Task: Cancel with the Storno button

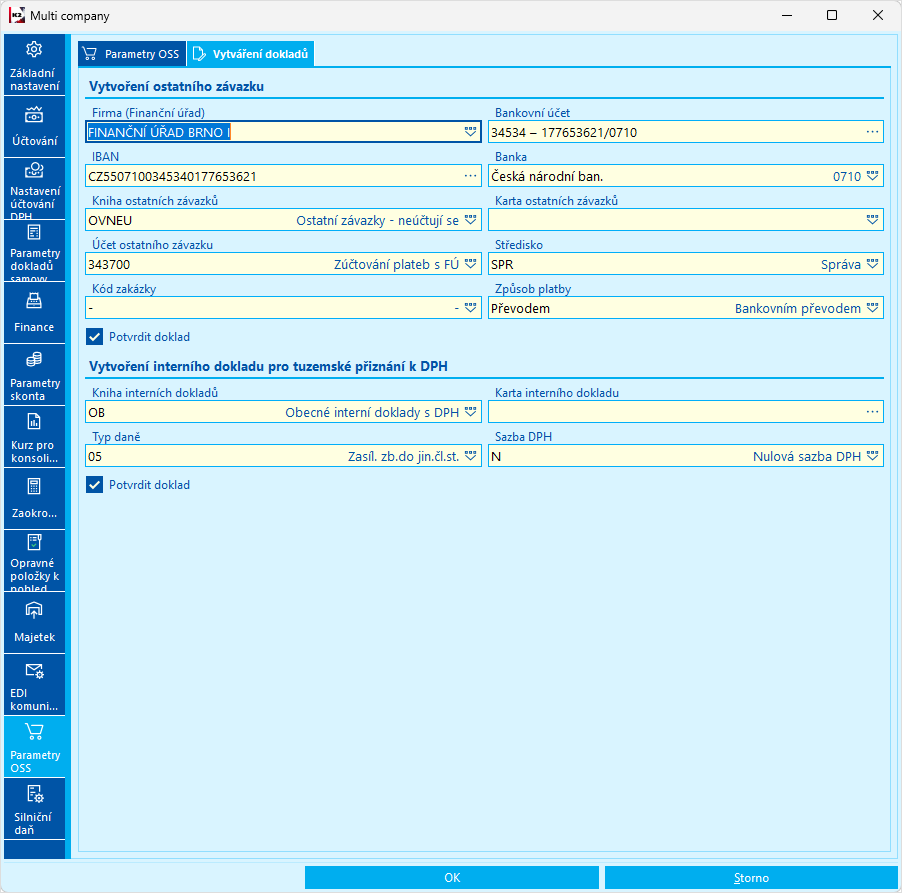Action: (751, 877)
